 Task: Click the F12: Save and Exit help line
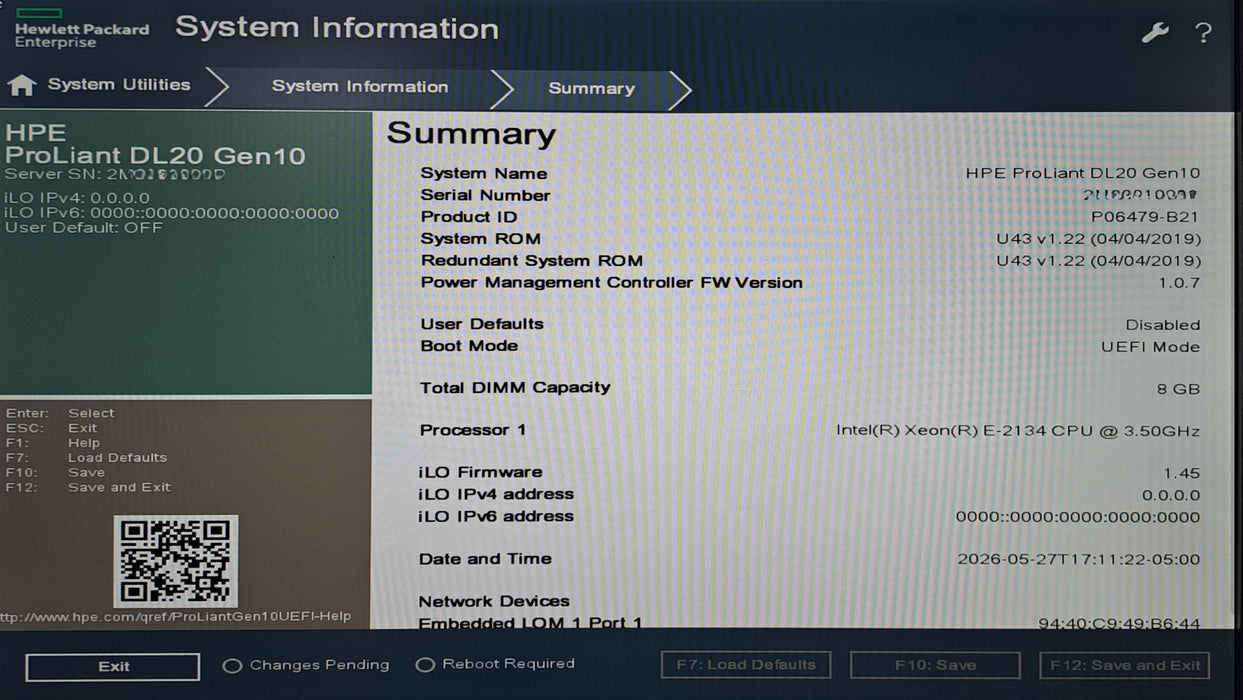88,487
